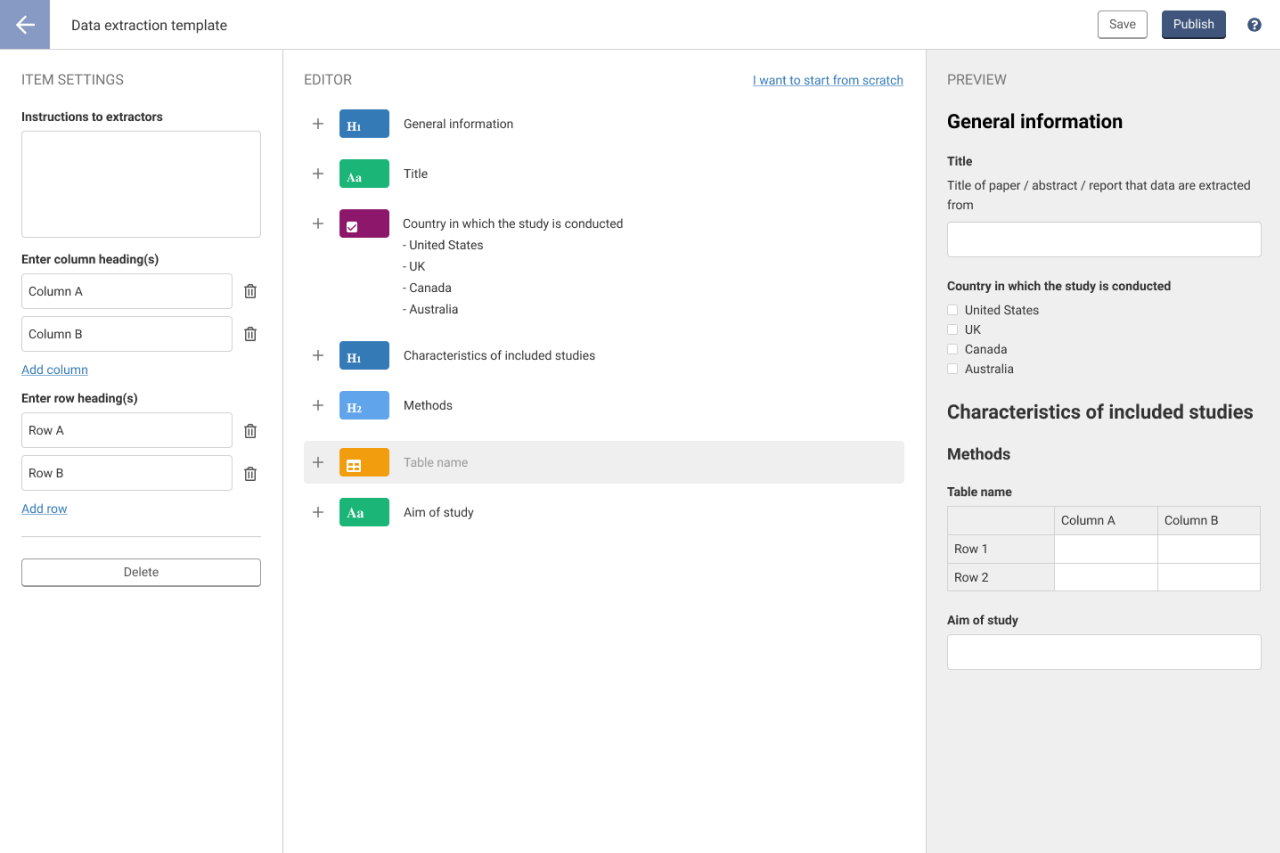Click the plus beside Country item

pyautogui.click(x=318, y=224)
